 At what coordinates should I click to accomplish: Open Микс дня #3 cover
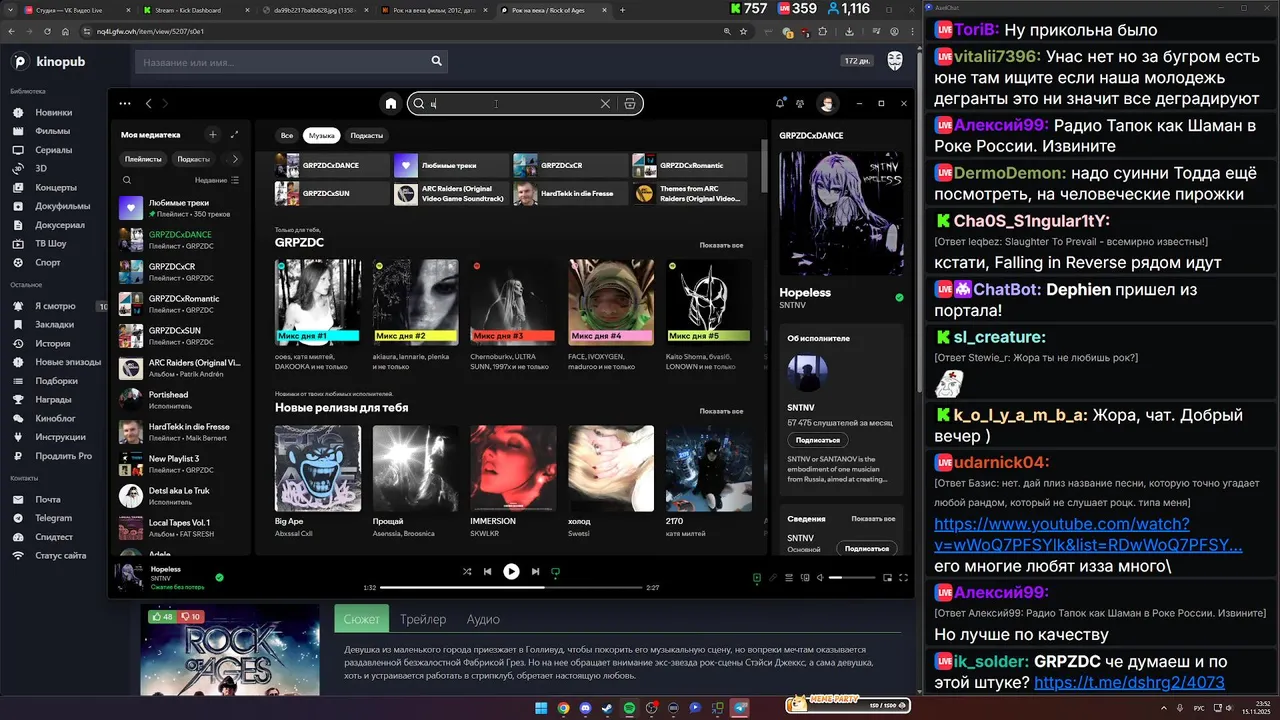[x=513, y=301]
